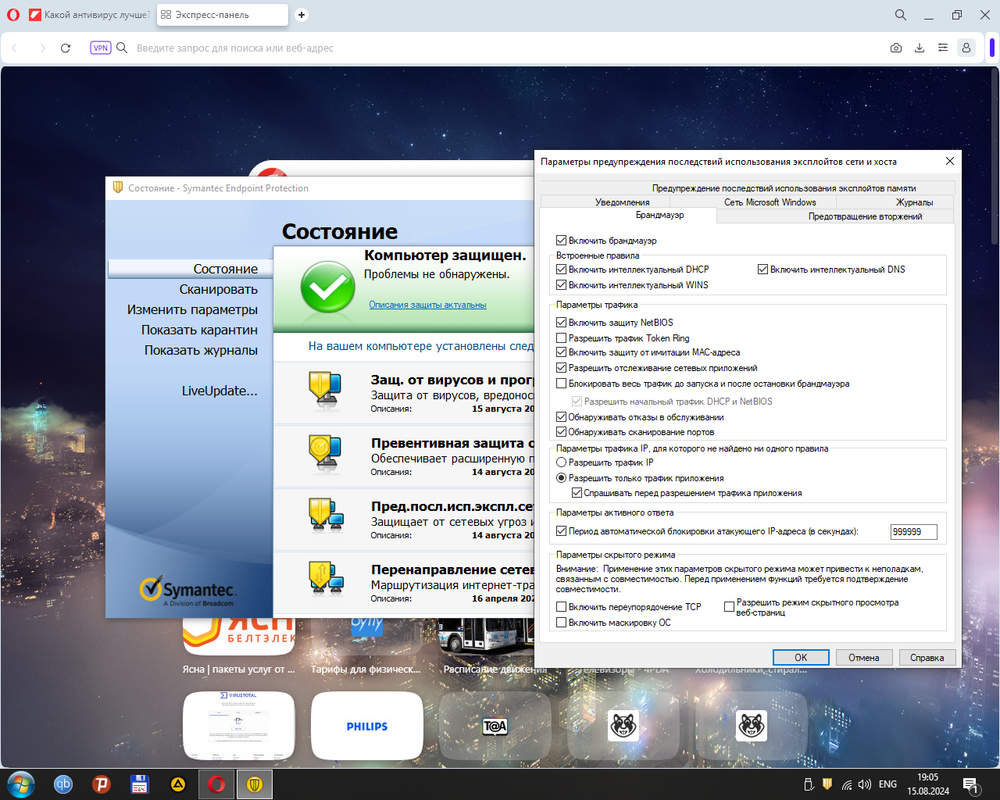Switch to Opera via taskbar icon

(x=216, y=784)
